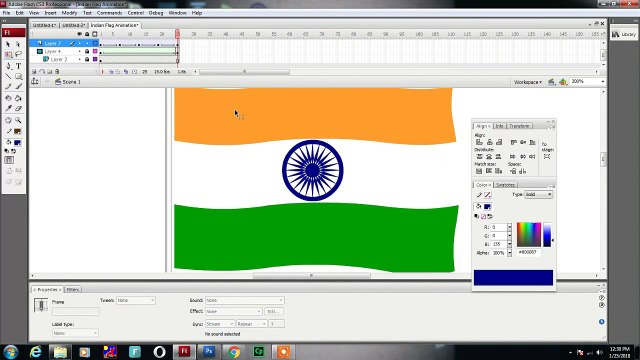Select the Eraser tool
The height and width of the screenshot is (360, 640).
coord(18,109)
